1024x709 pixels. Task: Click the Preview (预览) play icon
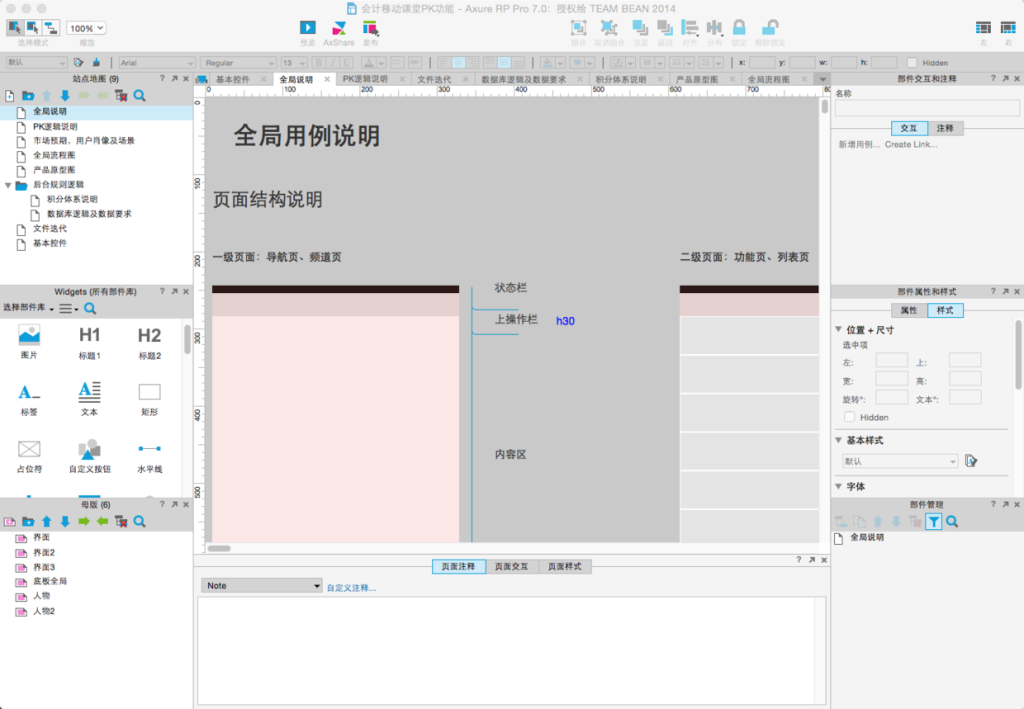pos(308,27)
